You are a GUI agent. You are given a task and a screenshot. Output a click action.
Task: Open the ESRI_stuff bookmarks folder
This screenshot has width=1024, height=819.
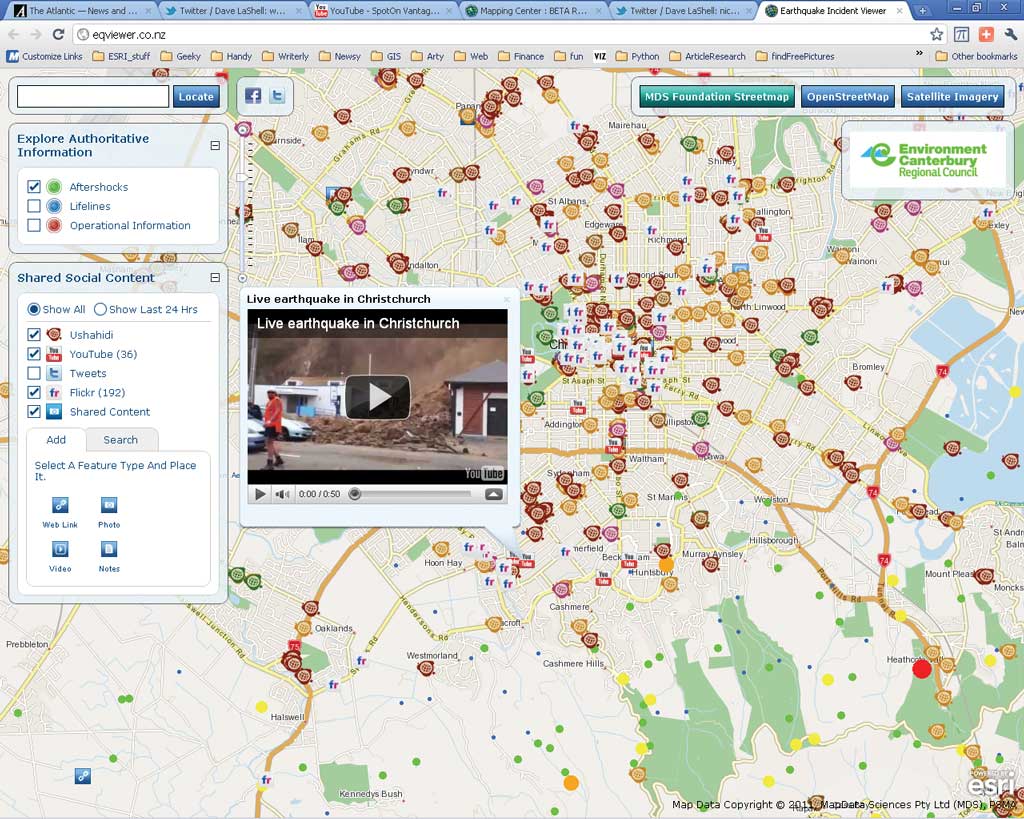[x=121, y=56]
